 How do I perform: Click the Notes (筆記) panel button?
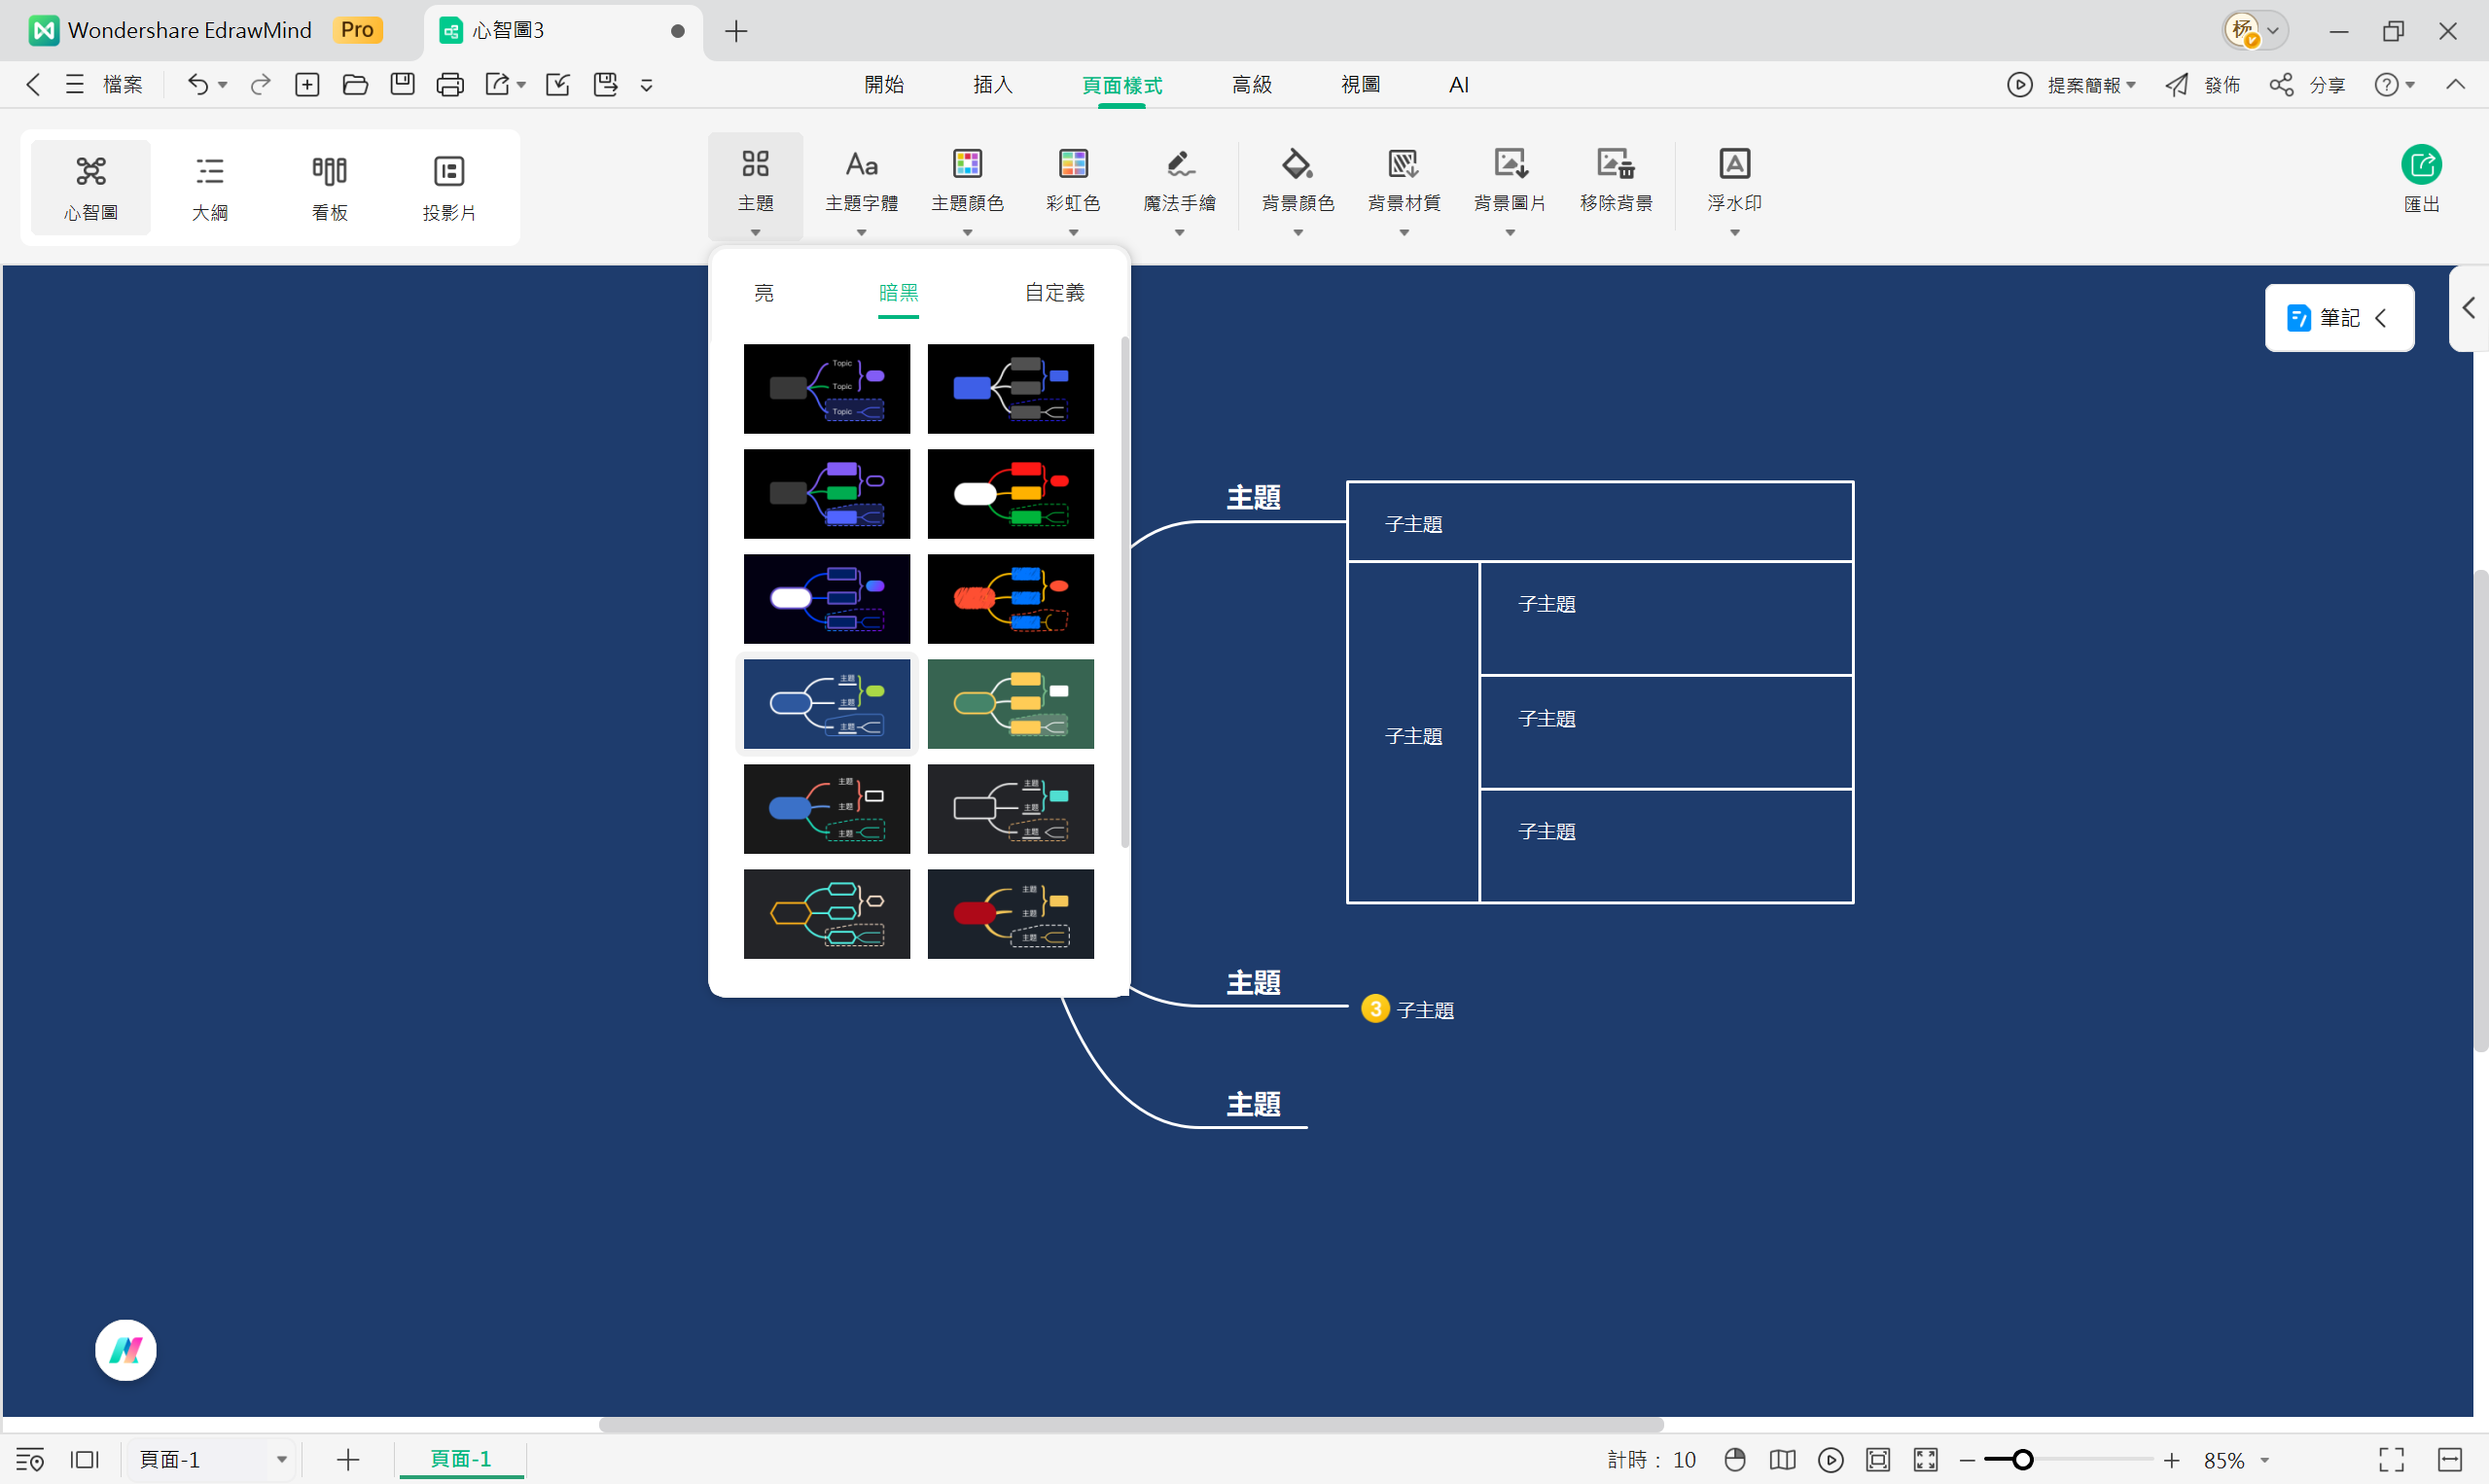point(2338,318)
